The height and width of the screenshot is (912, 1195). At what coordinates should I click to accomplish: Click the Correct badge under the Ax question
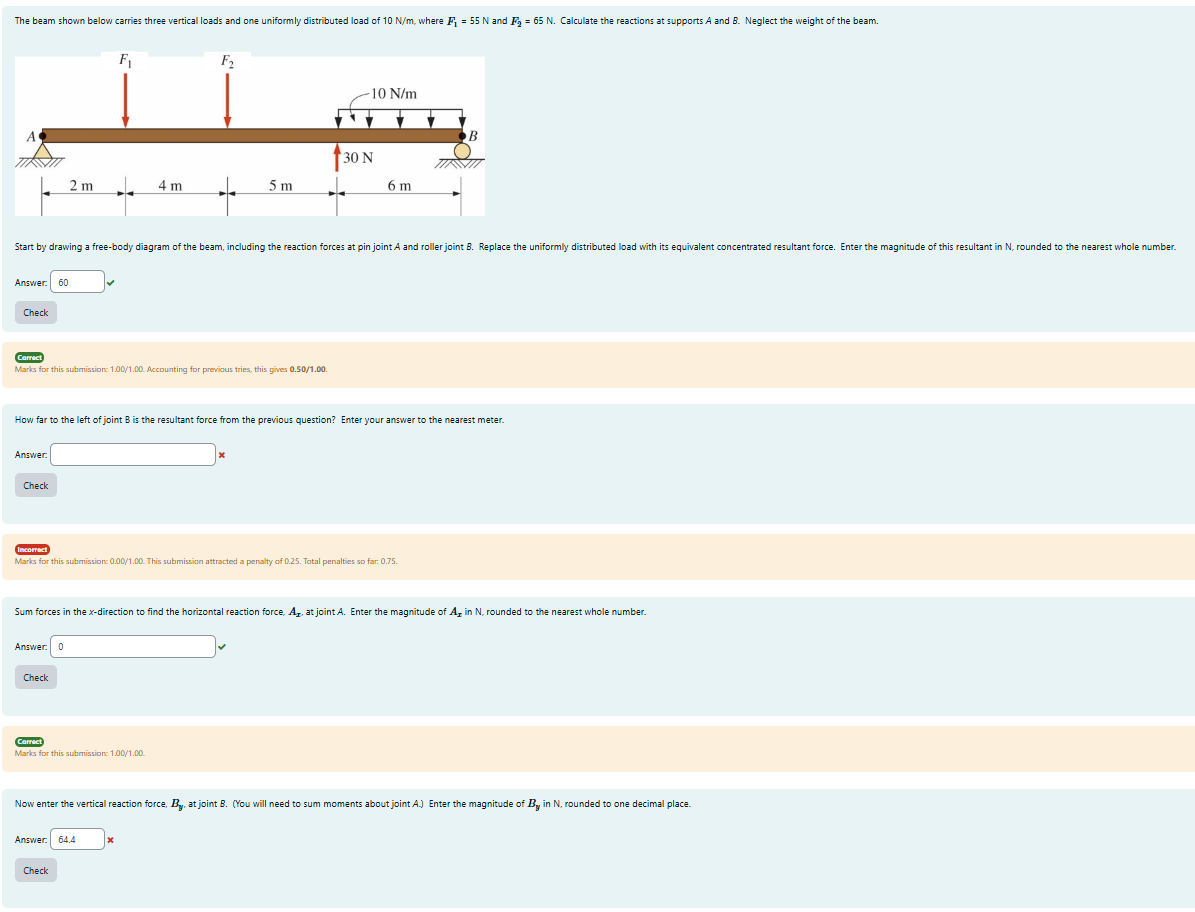pyautogui.click(x=30, y=741)
